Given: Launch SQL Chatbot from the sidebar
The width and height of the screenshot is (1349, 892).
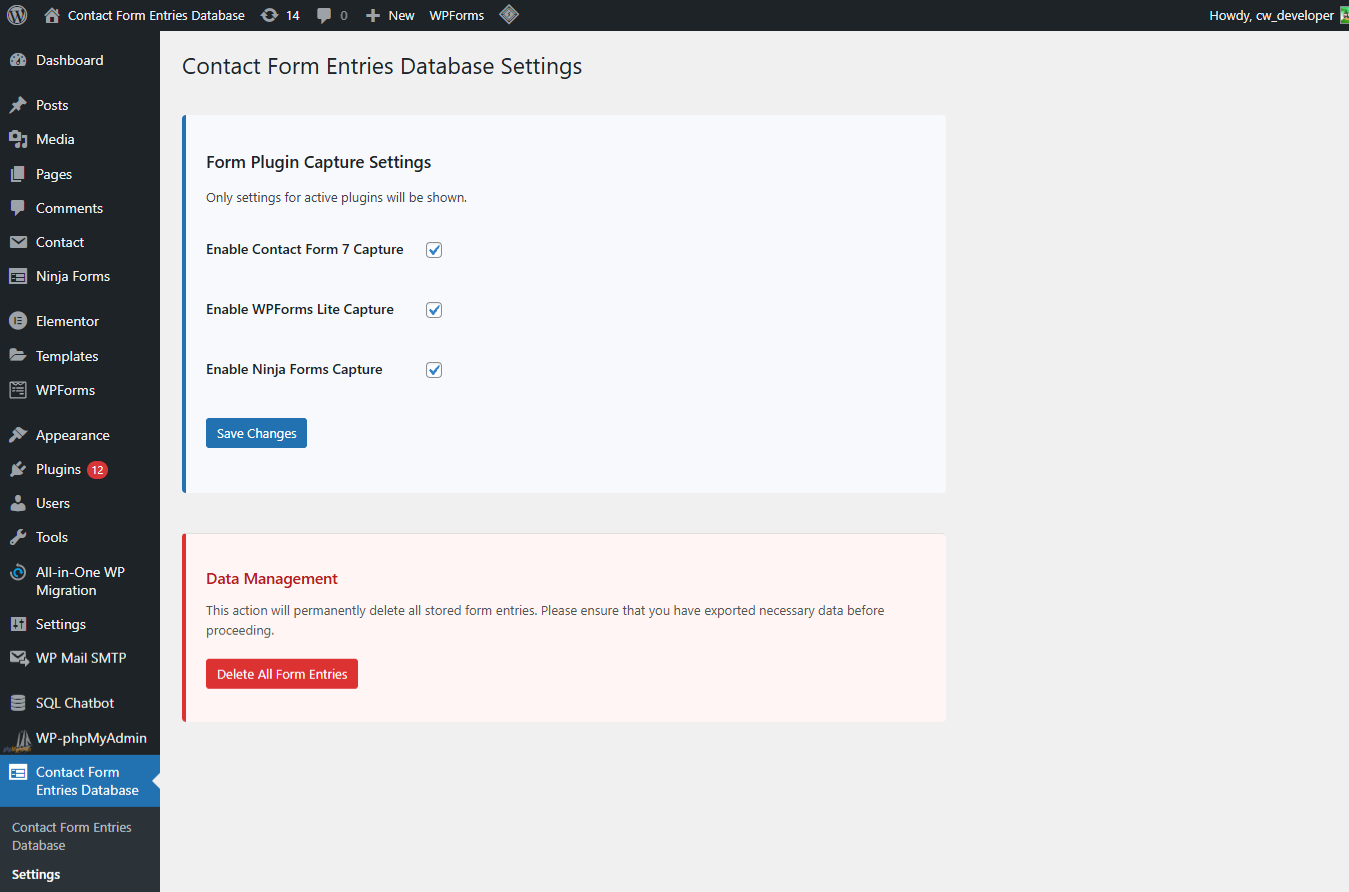Looking at the screenshot, I should click(x=18, y=702).
